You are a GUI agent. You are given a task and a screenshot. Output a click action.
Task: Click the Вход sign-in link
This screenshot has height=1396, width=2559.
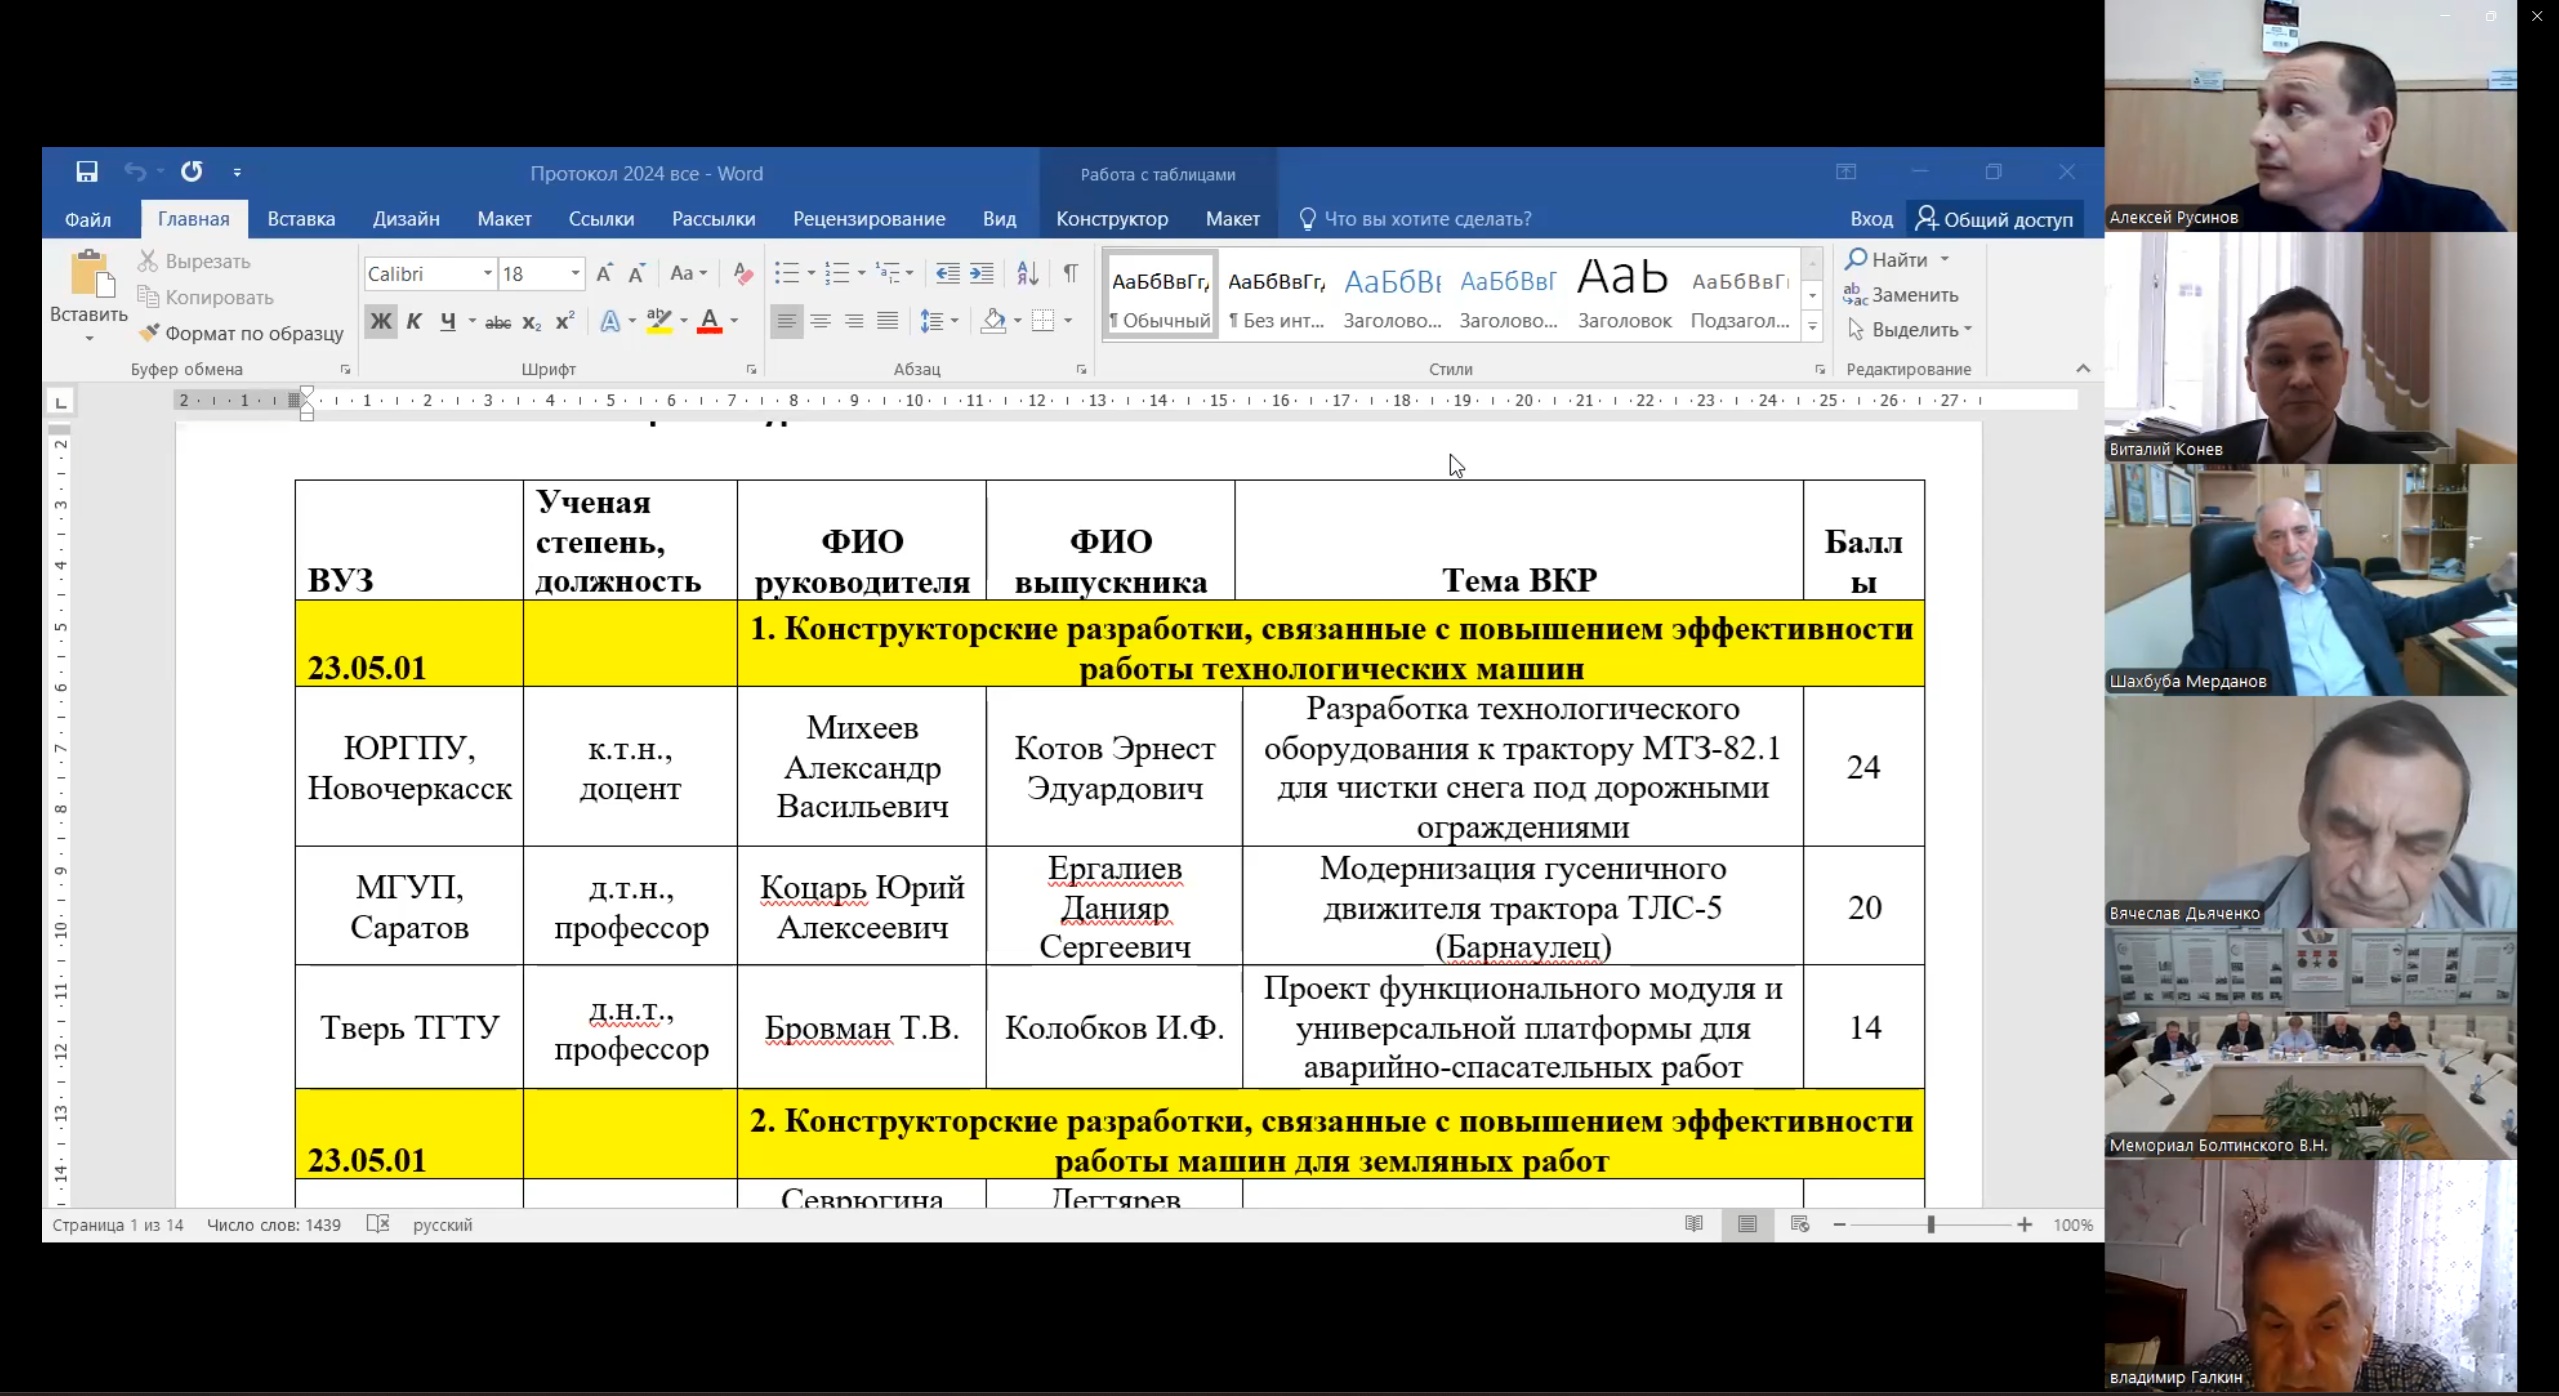click(x=1871, y=219)
